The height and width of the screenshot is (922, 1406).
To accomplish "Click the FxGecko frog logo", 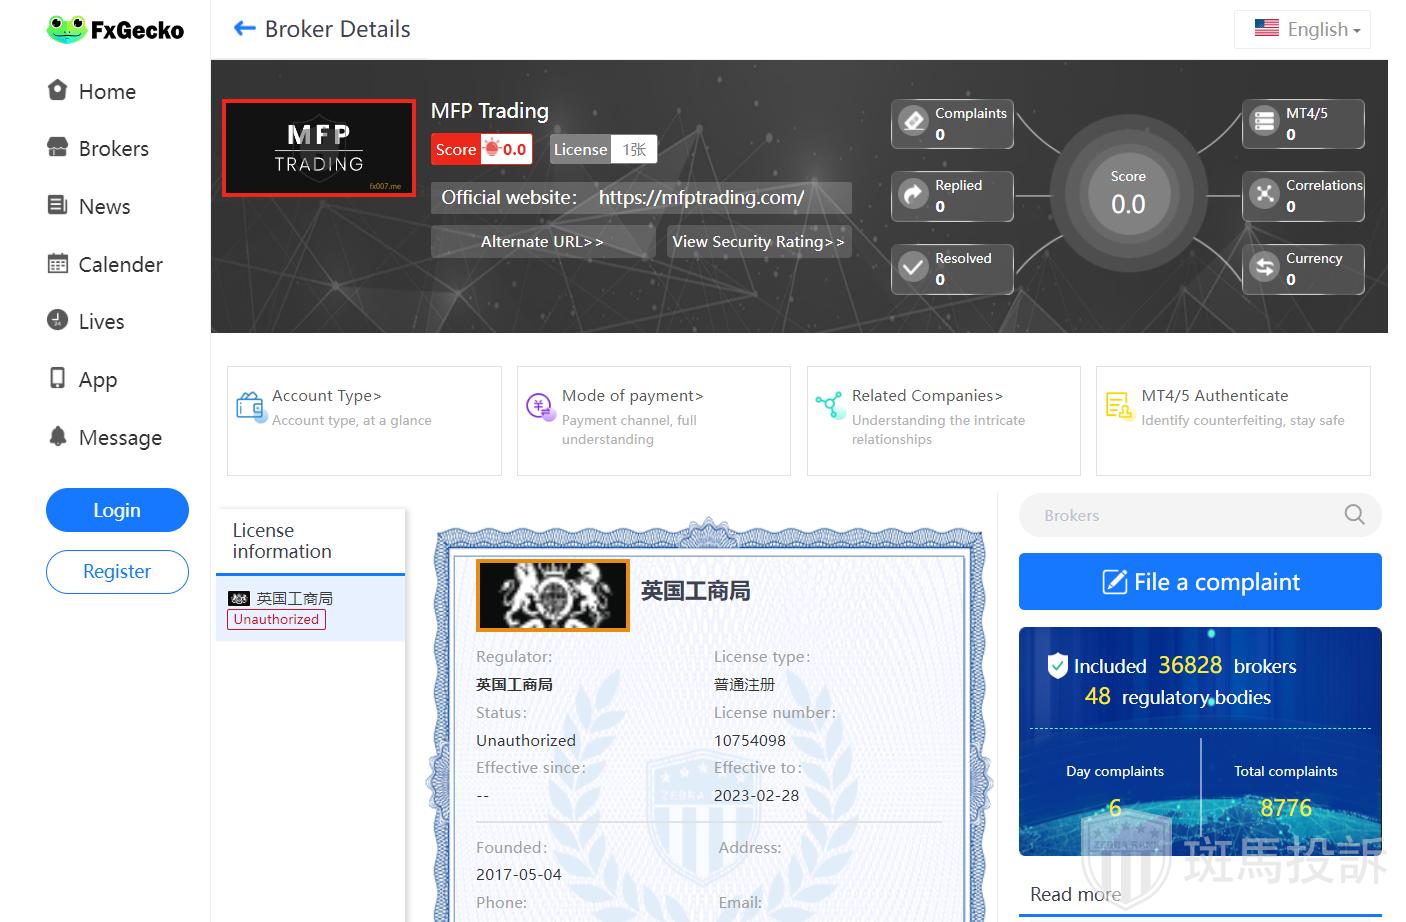I will point(67,30).
